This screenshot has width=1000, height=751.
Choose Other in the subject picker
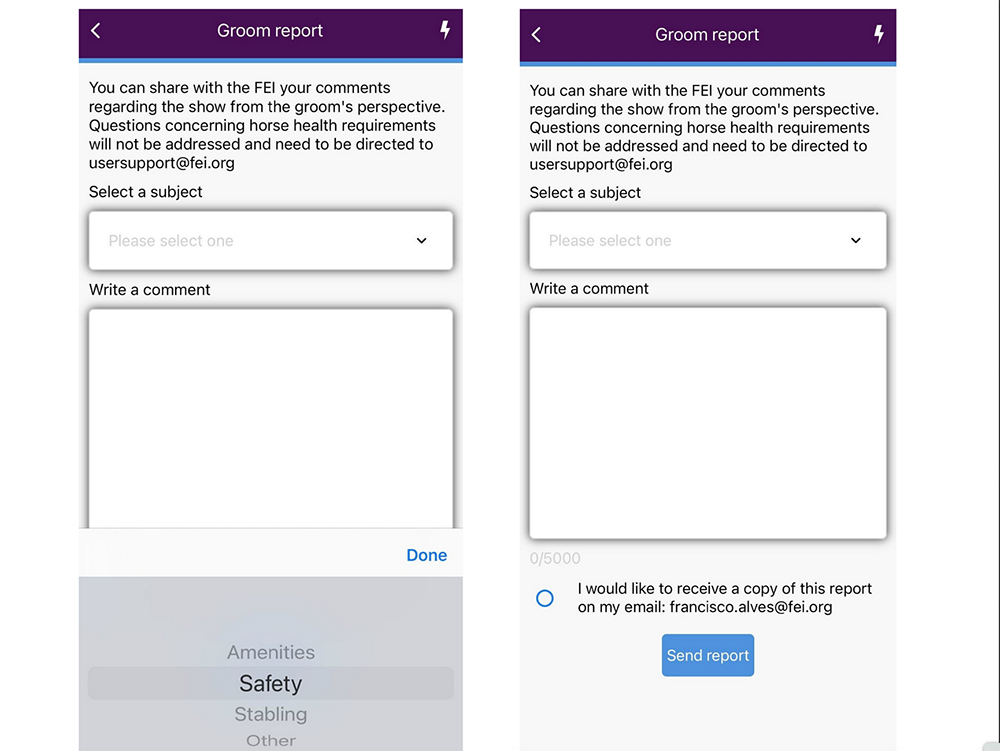pos(271,740)
